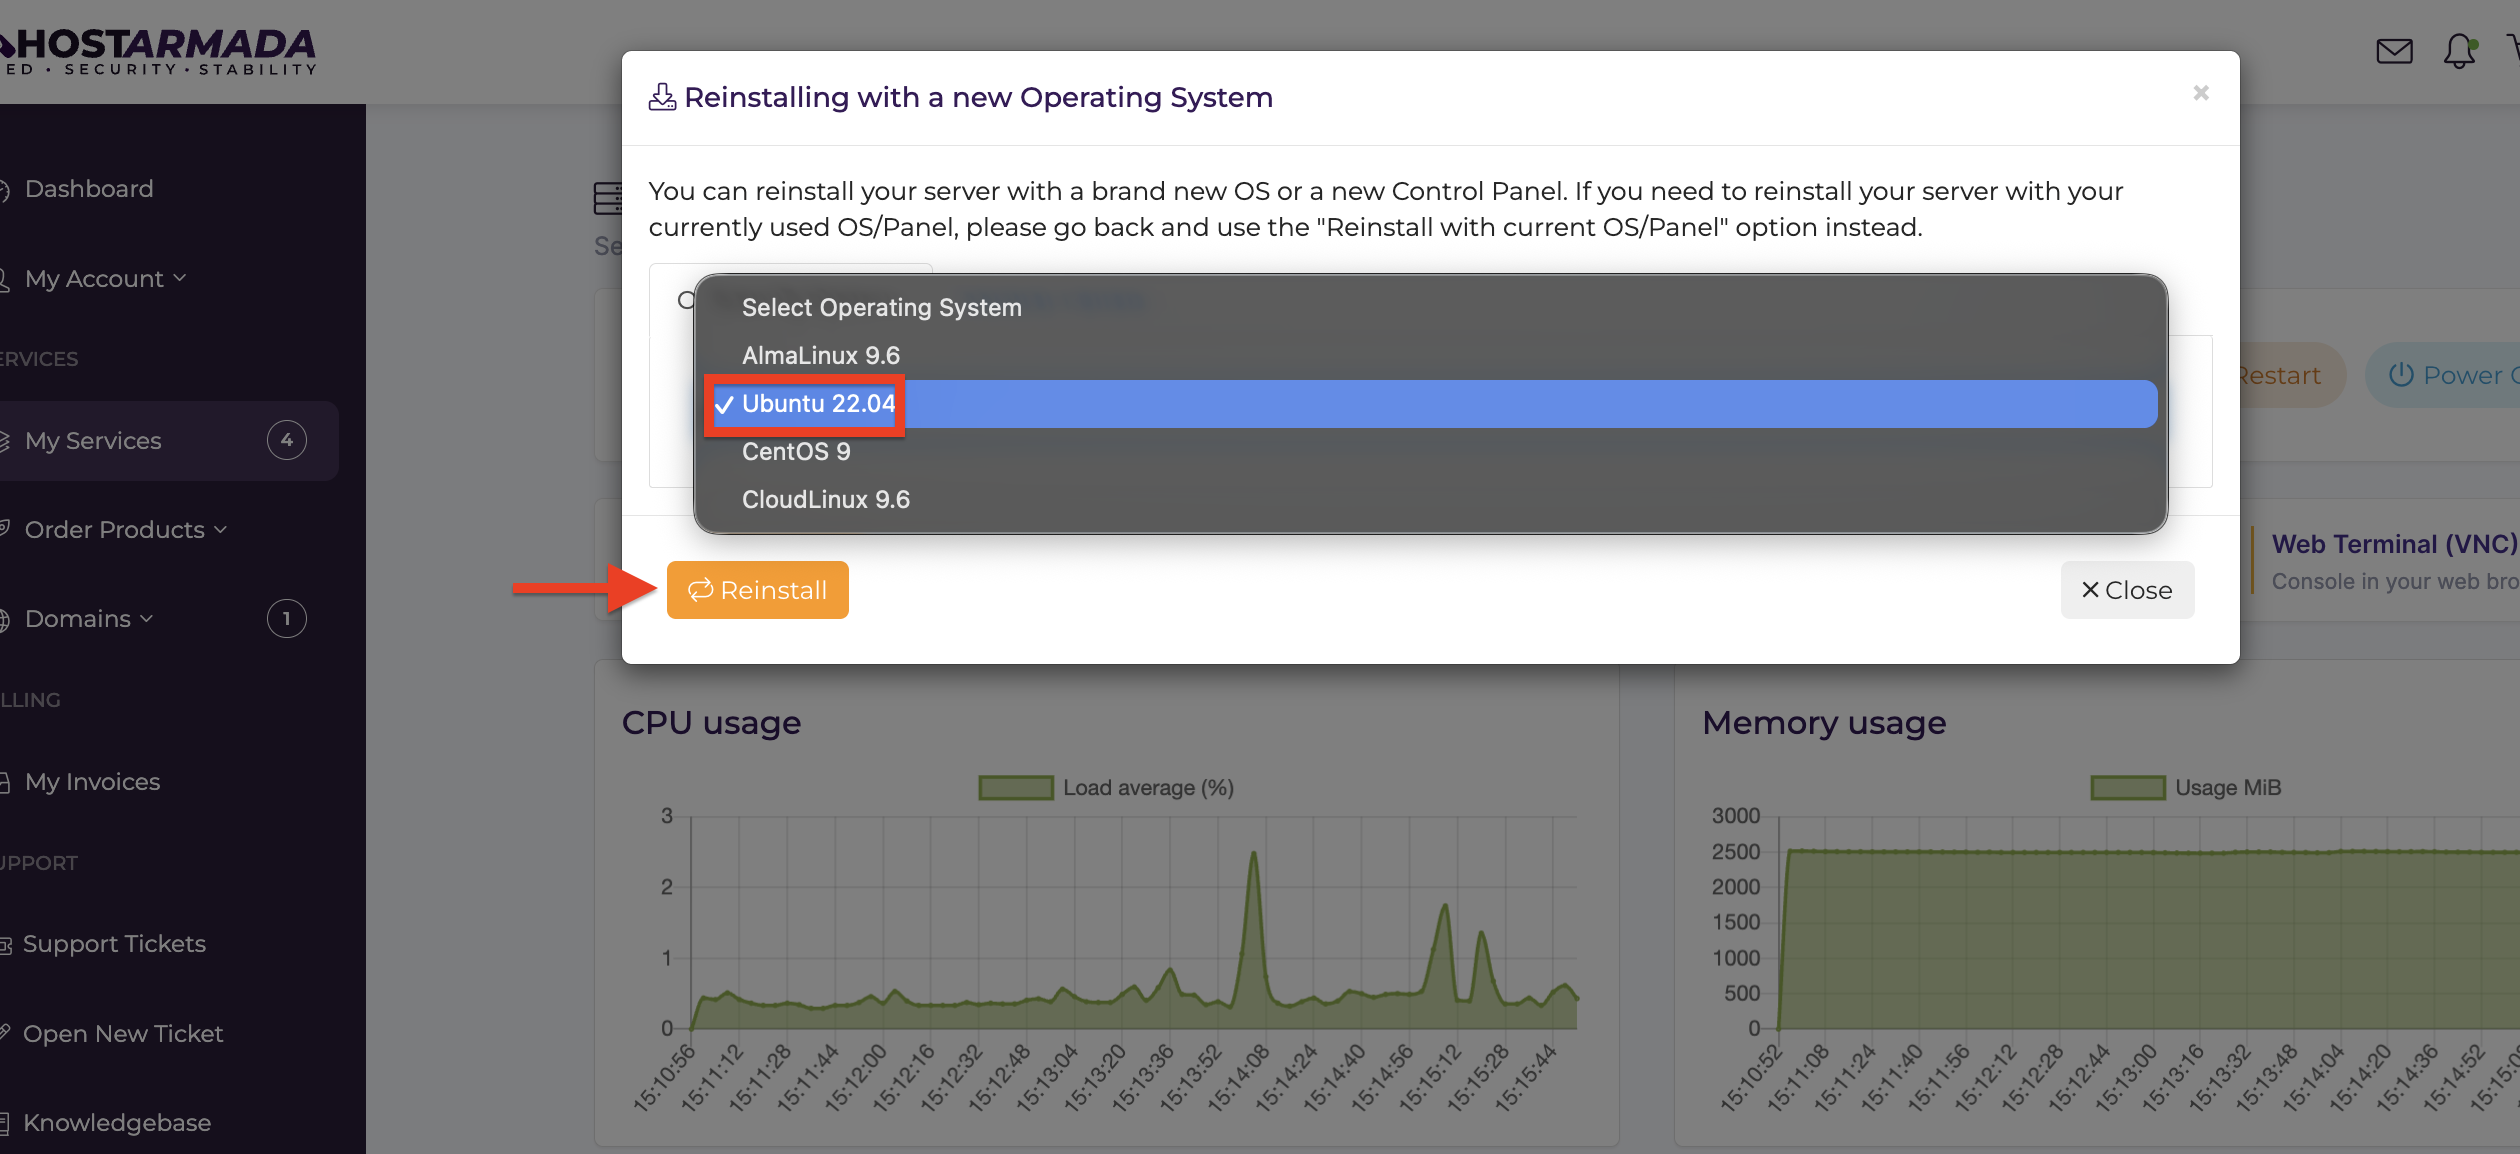Open Support Tickets in sidebar
This screenshot has height=1154, width=2520.
click(114, 944)
